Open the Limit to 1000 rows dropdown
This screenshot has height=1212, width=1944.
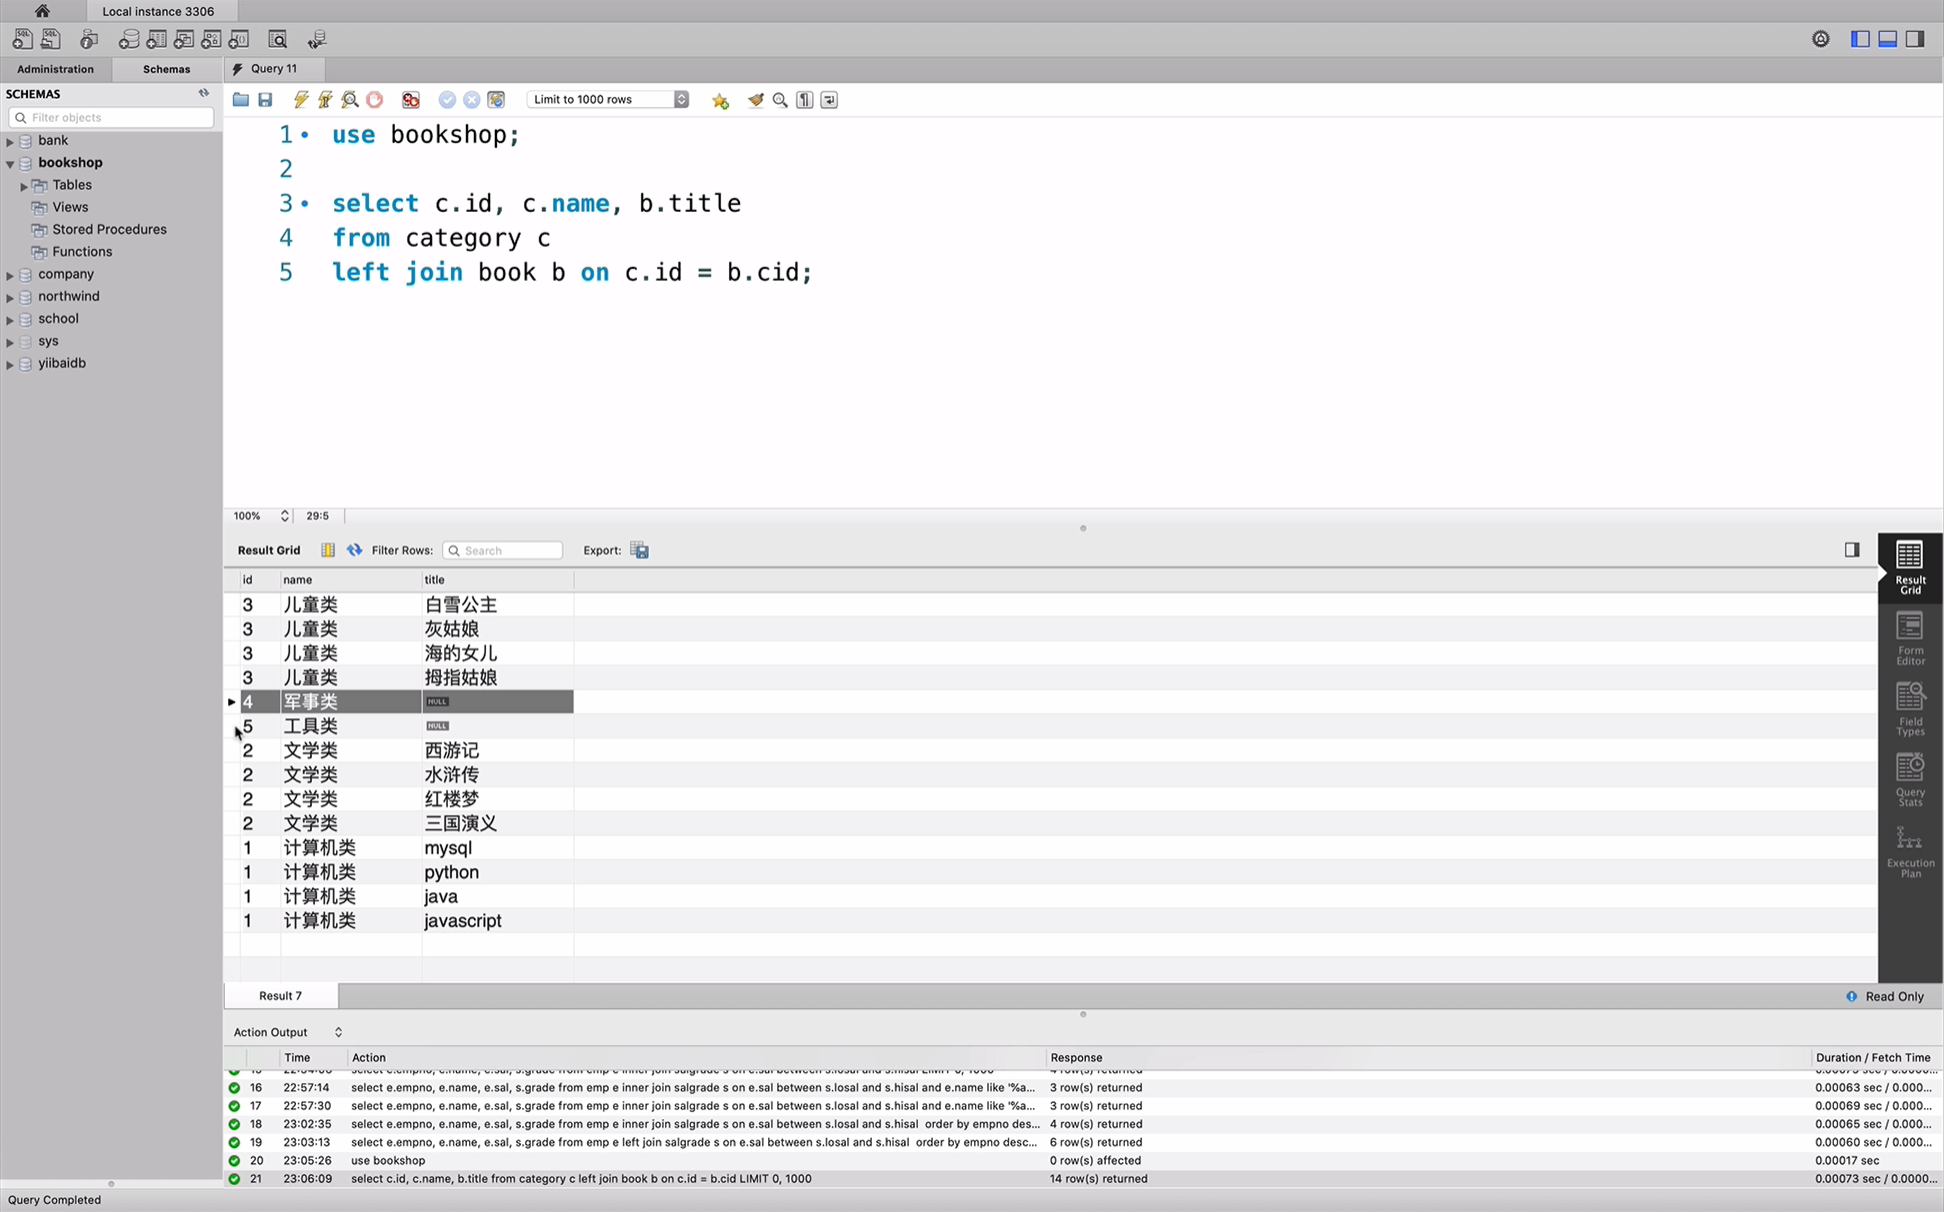(x=608, y=99)
